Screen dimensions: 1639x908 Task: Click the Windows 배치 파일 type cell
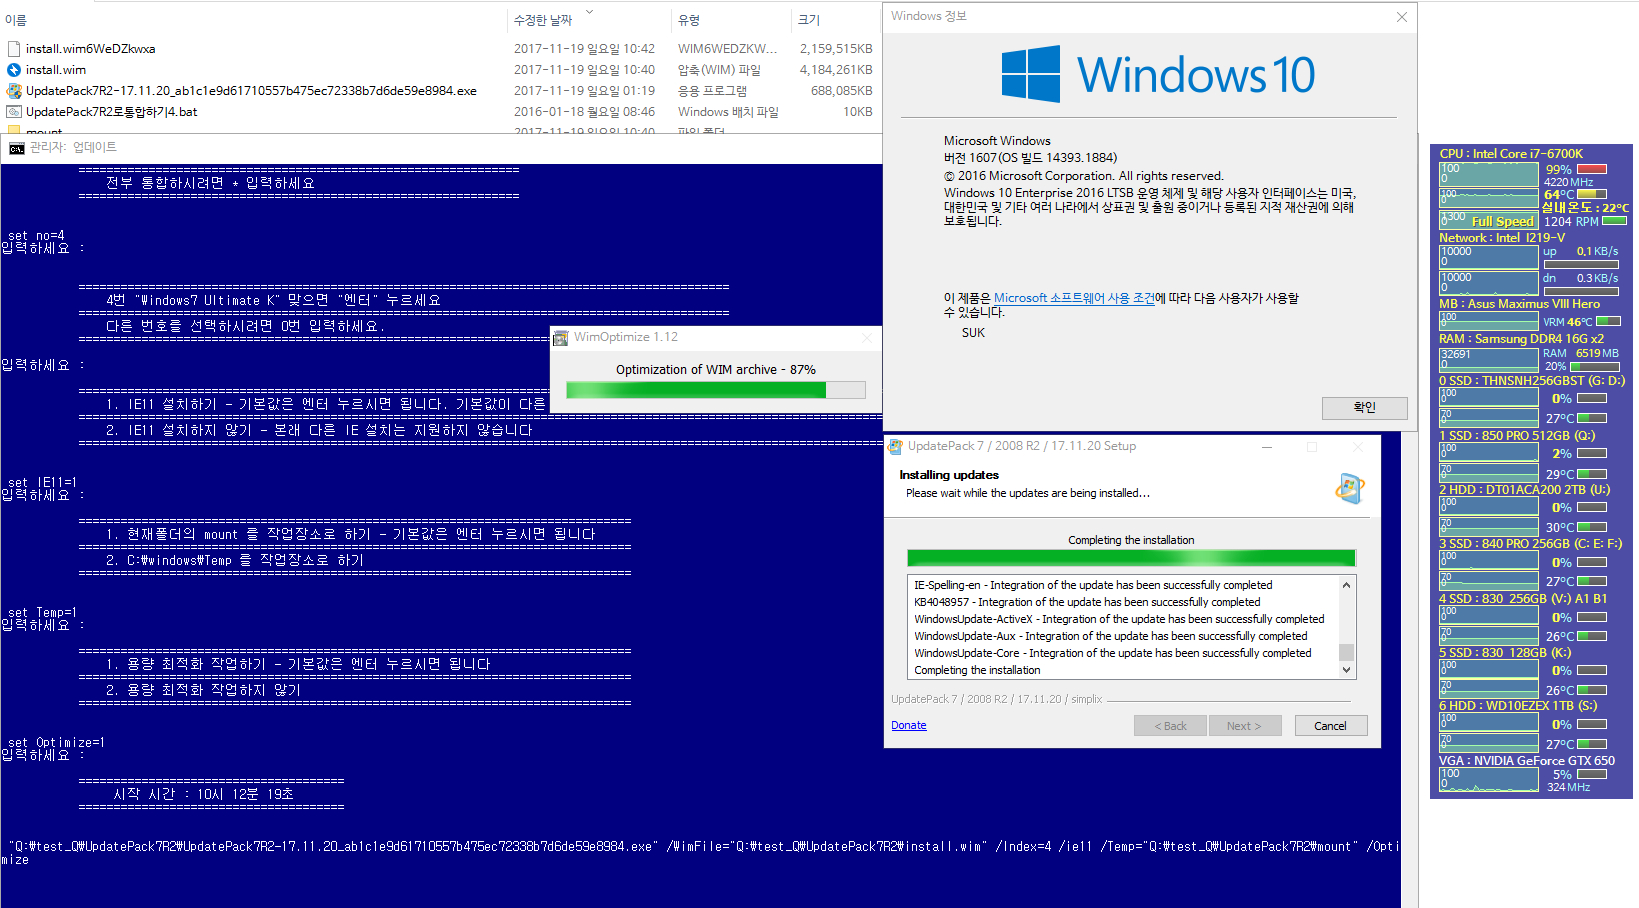tap(728, 112)
